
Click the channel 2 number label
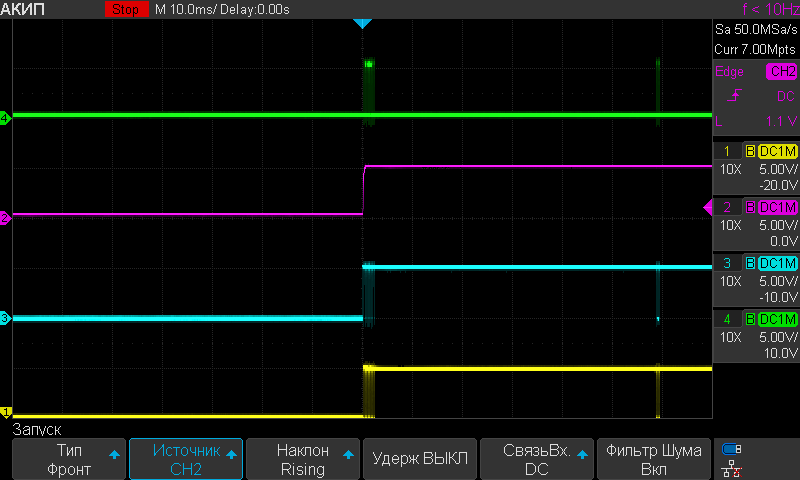(727, 207)
